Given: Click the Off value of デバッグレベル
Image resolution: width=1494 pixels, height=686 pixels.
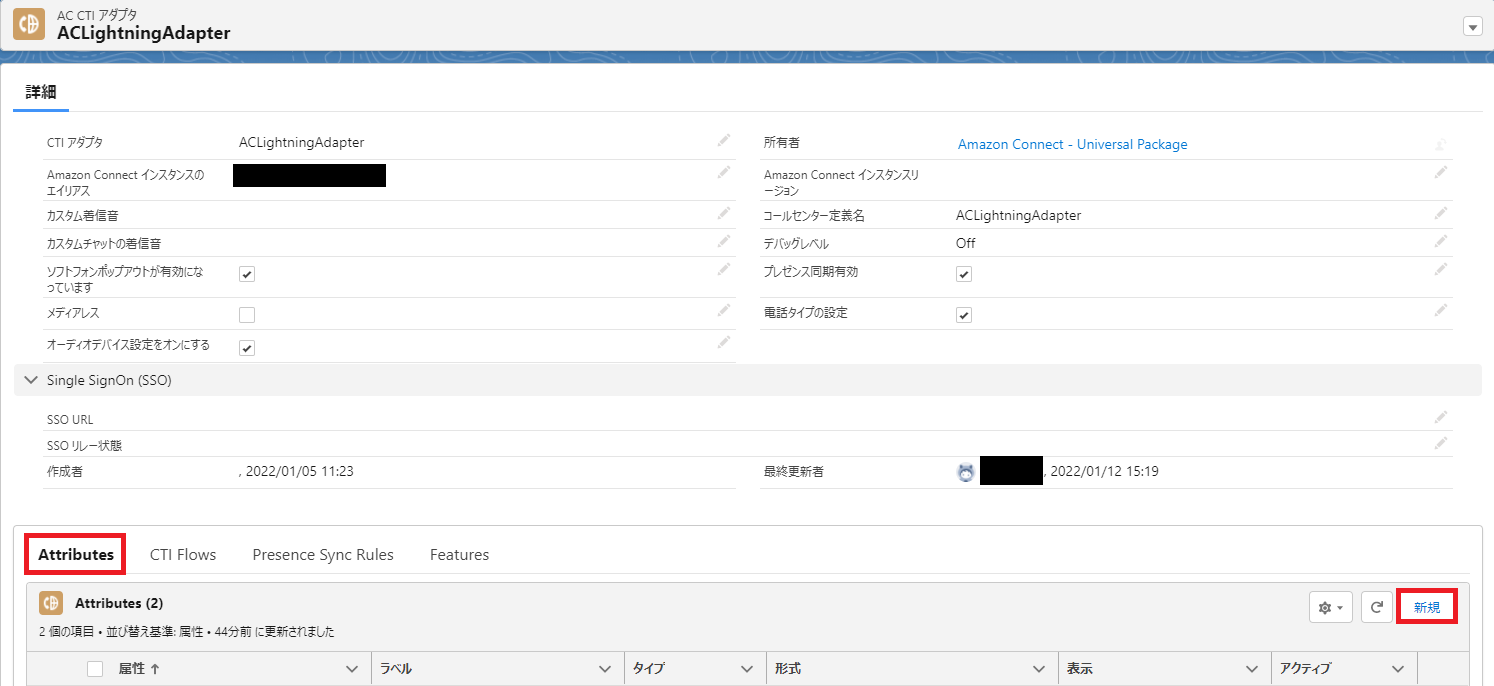Looking at the screenshot, I should 966,243.
